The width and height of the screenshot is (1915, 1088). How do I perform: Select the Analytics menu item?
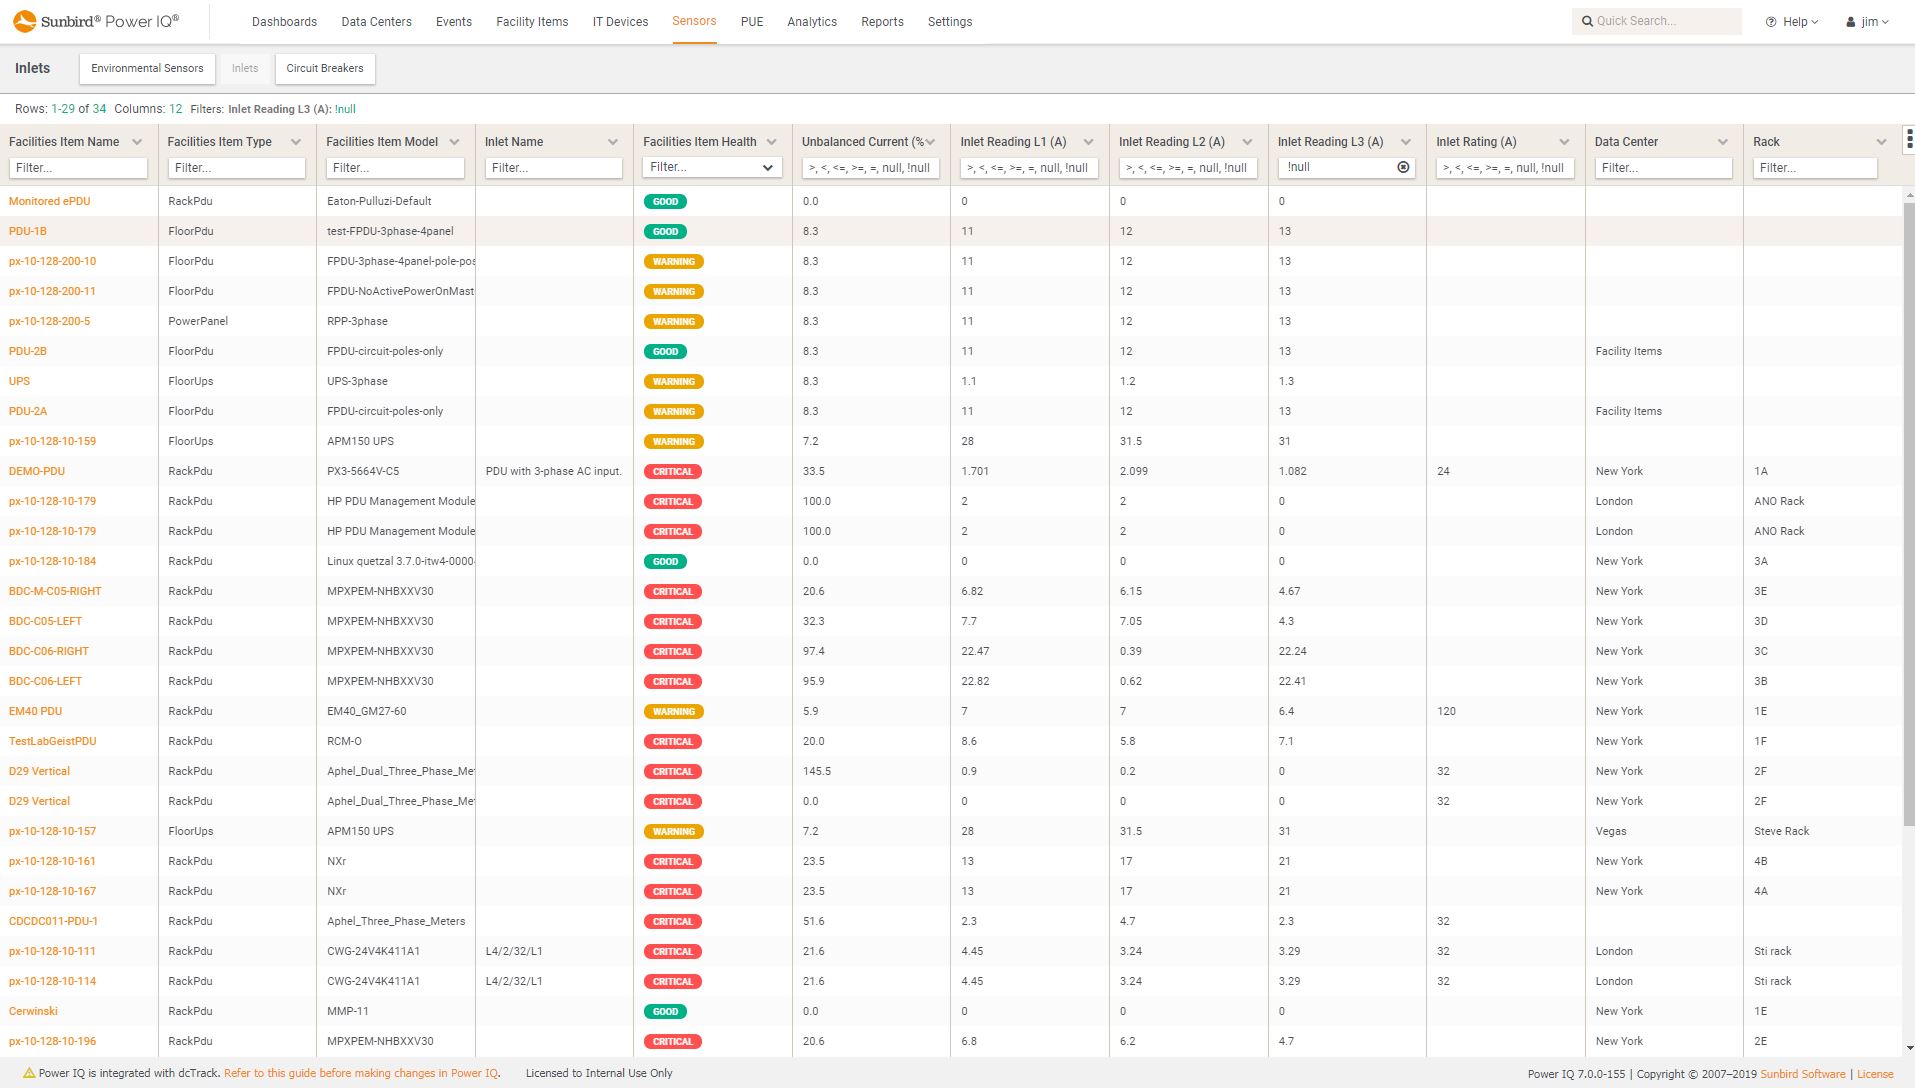click(x=811, y=21)
